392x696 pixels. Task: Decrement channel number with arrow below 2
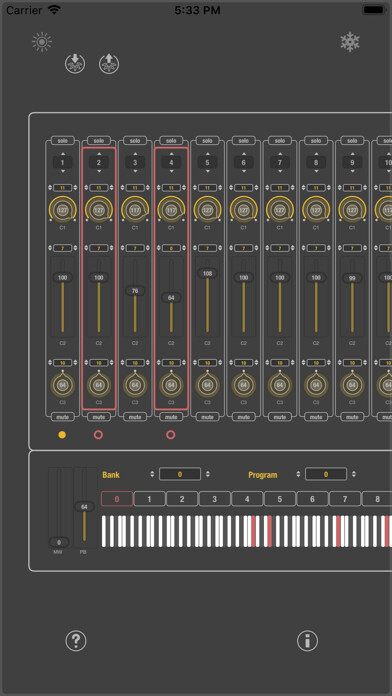(99, 171)
